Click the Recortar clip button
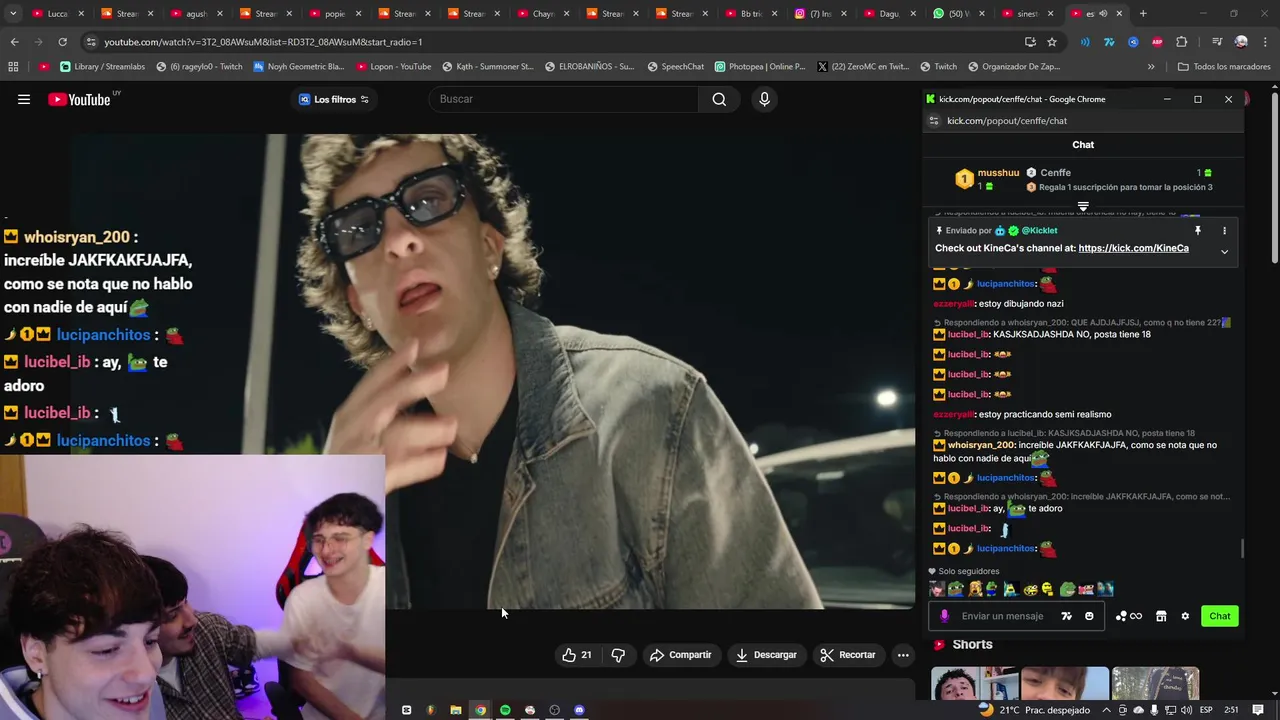 [847, 655]
